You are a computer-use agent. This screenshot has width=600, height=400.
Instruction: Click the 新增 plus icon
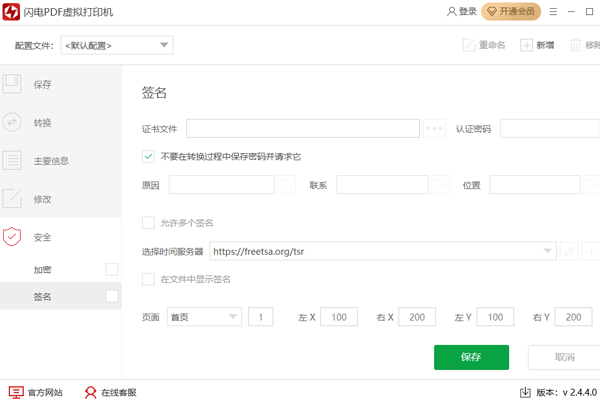coord(527,45)
